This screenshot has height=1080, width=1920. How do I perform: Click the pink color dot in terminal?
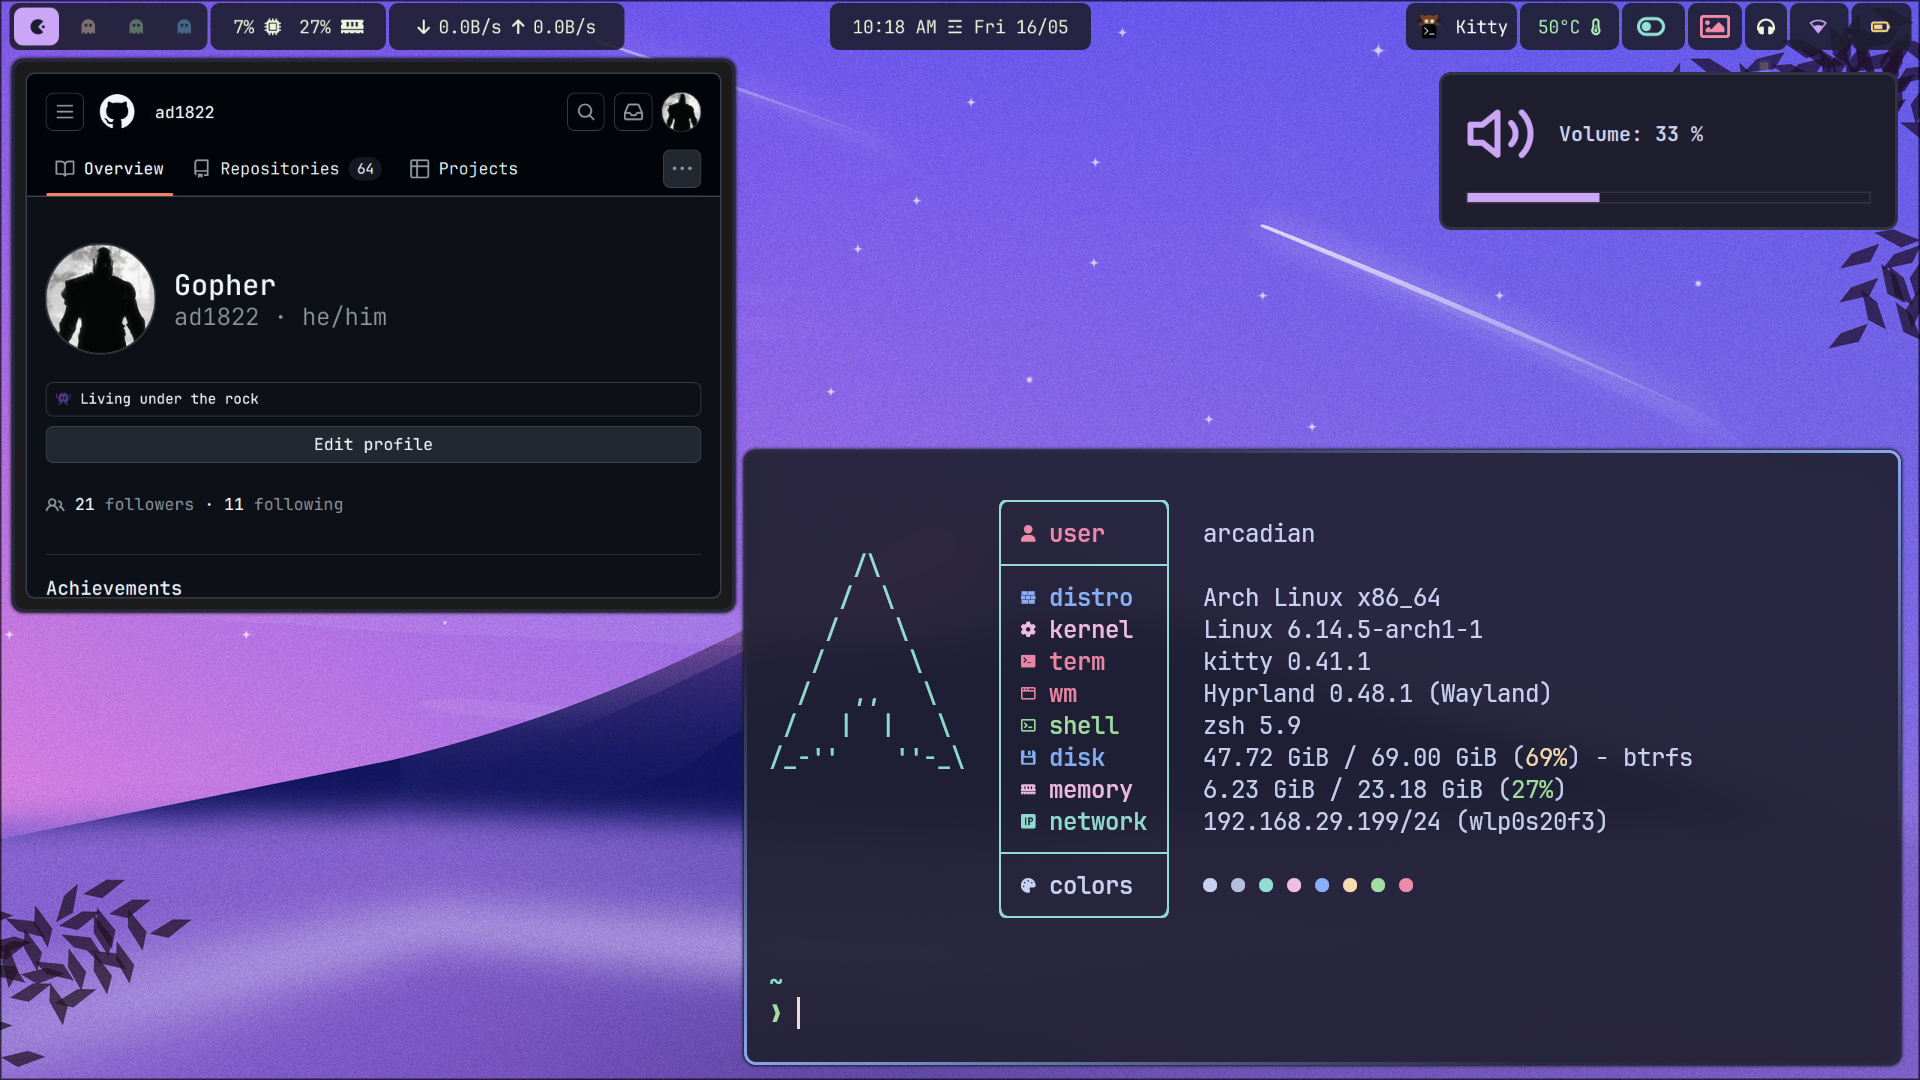pos(1294,885)
